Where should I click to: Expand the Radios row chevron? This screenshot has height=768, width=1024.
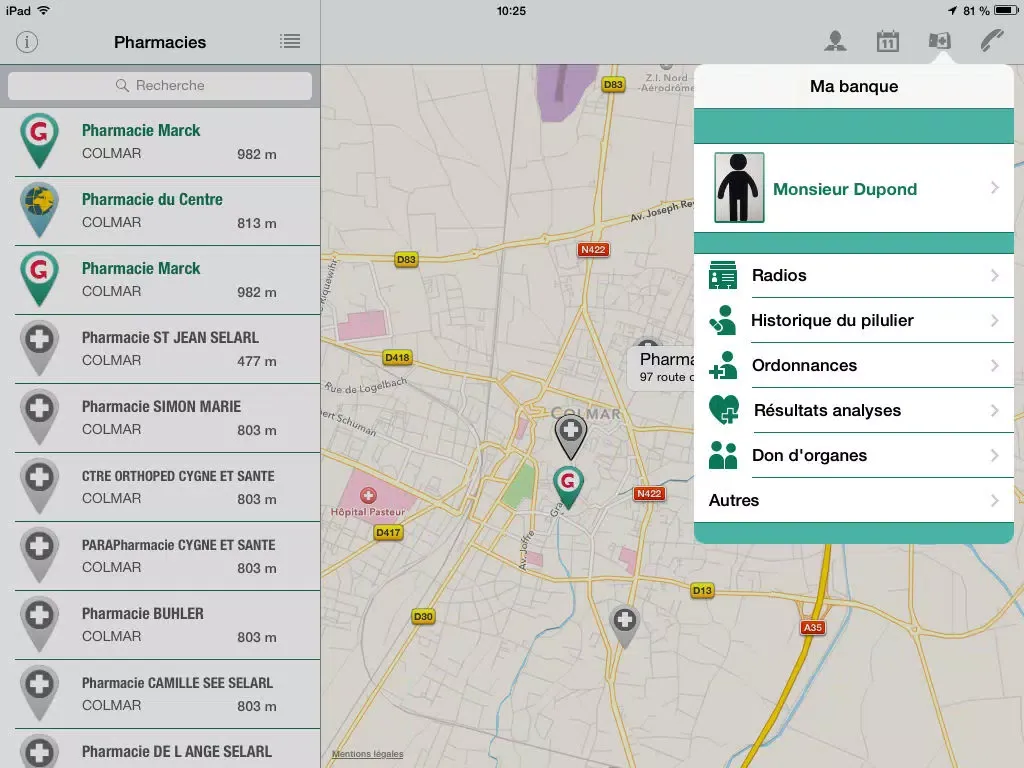point(995,276)
